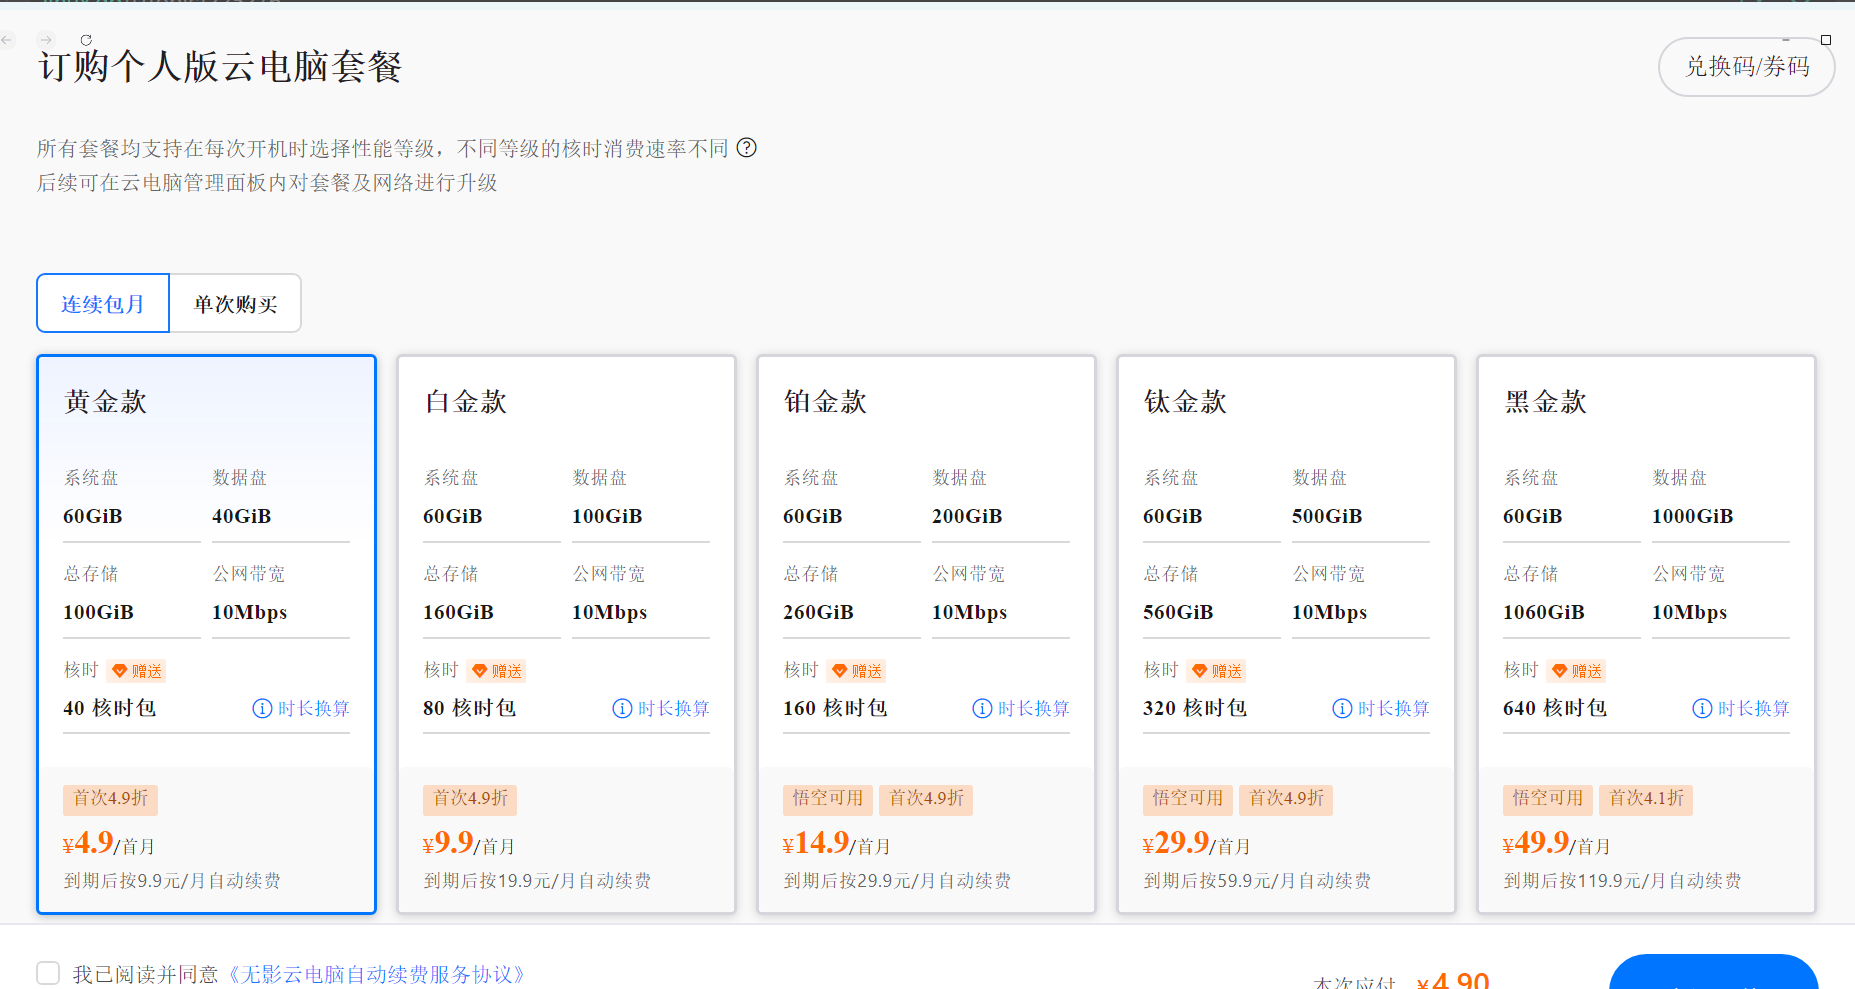
Task: Switch to 单次购买 tab
Action: point(235,303)
